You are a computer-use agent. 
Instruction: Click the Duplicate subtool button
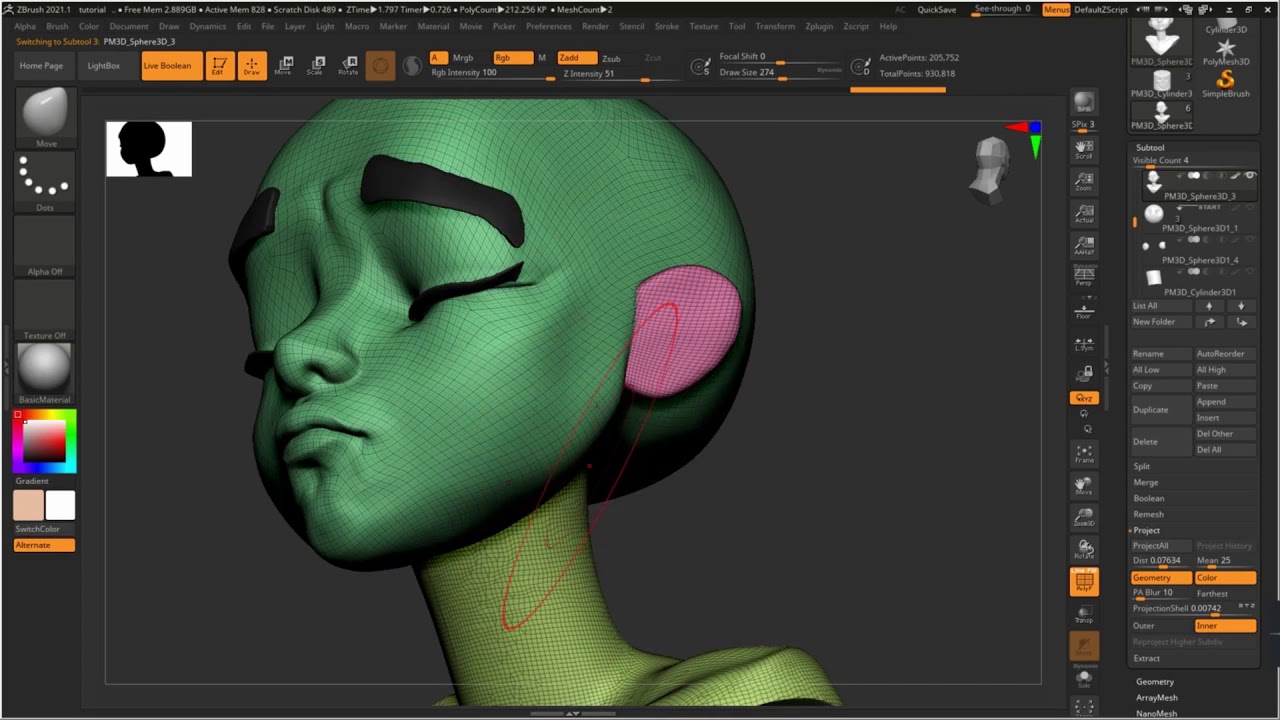(1161, 409)
